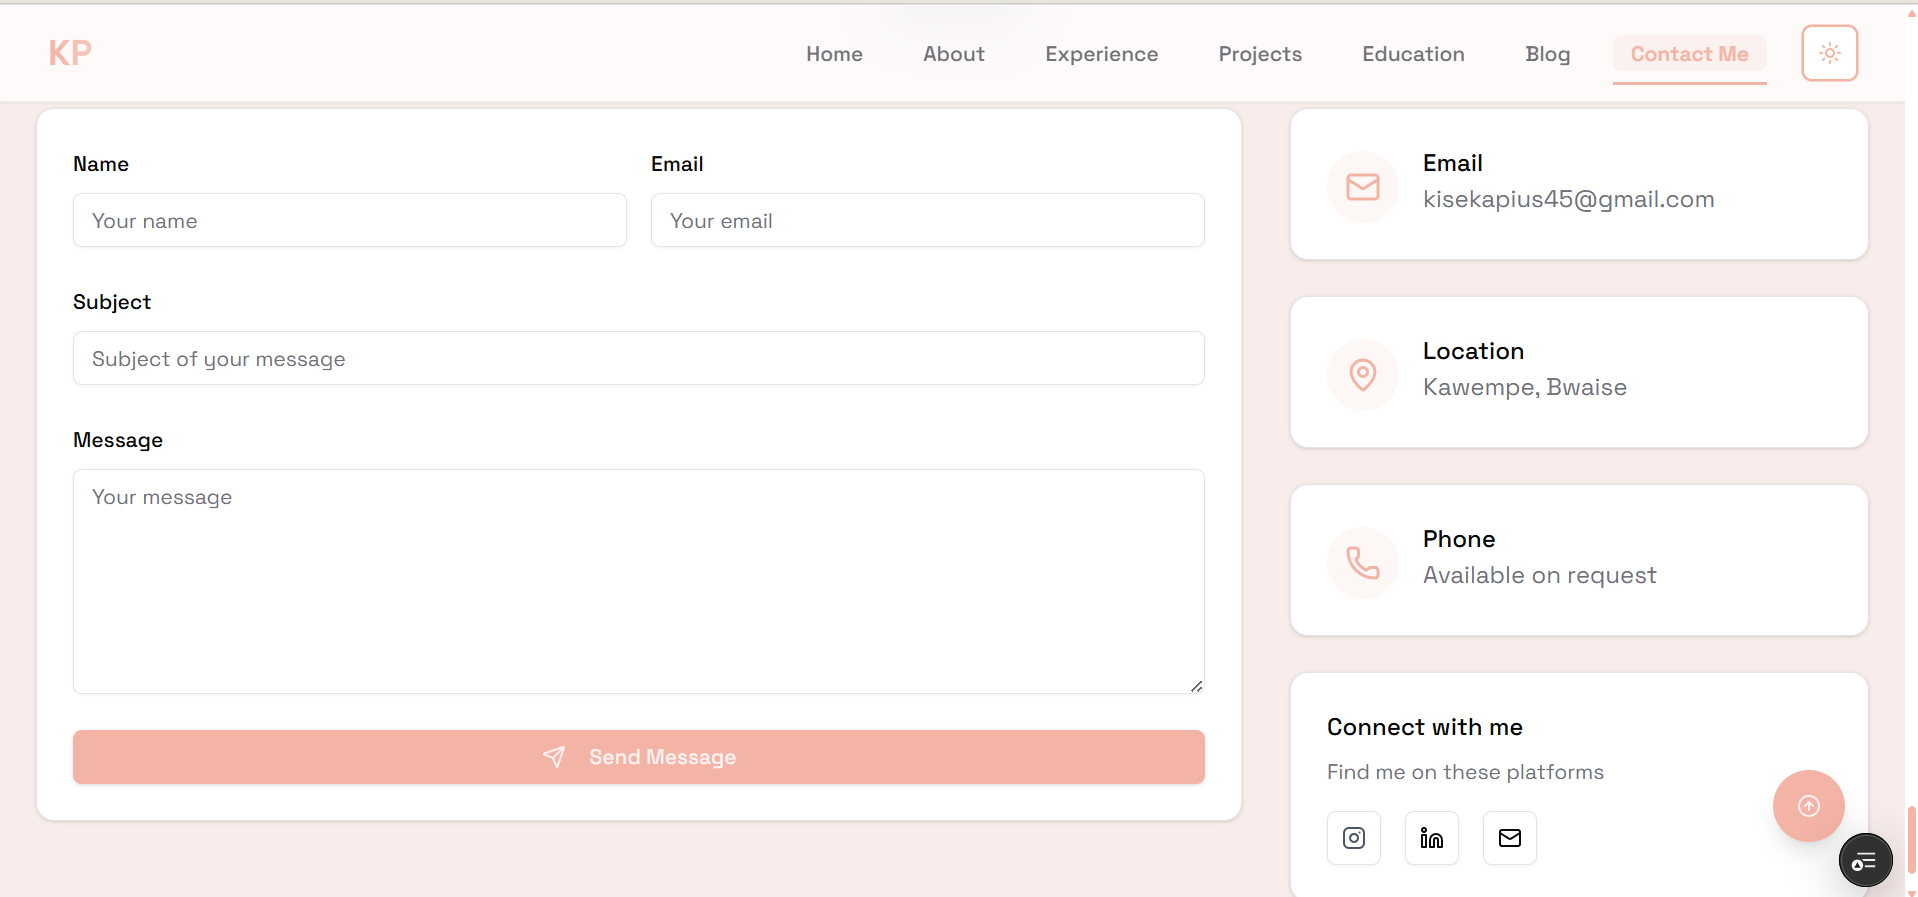Click into the Subject of your message field
The width and height of the screenshot is (1918, 897).
[x=638, y=358]
